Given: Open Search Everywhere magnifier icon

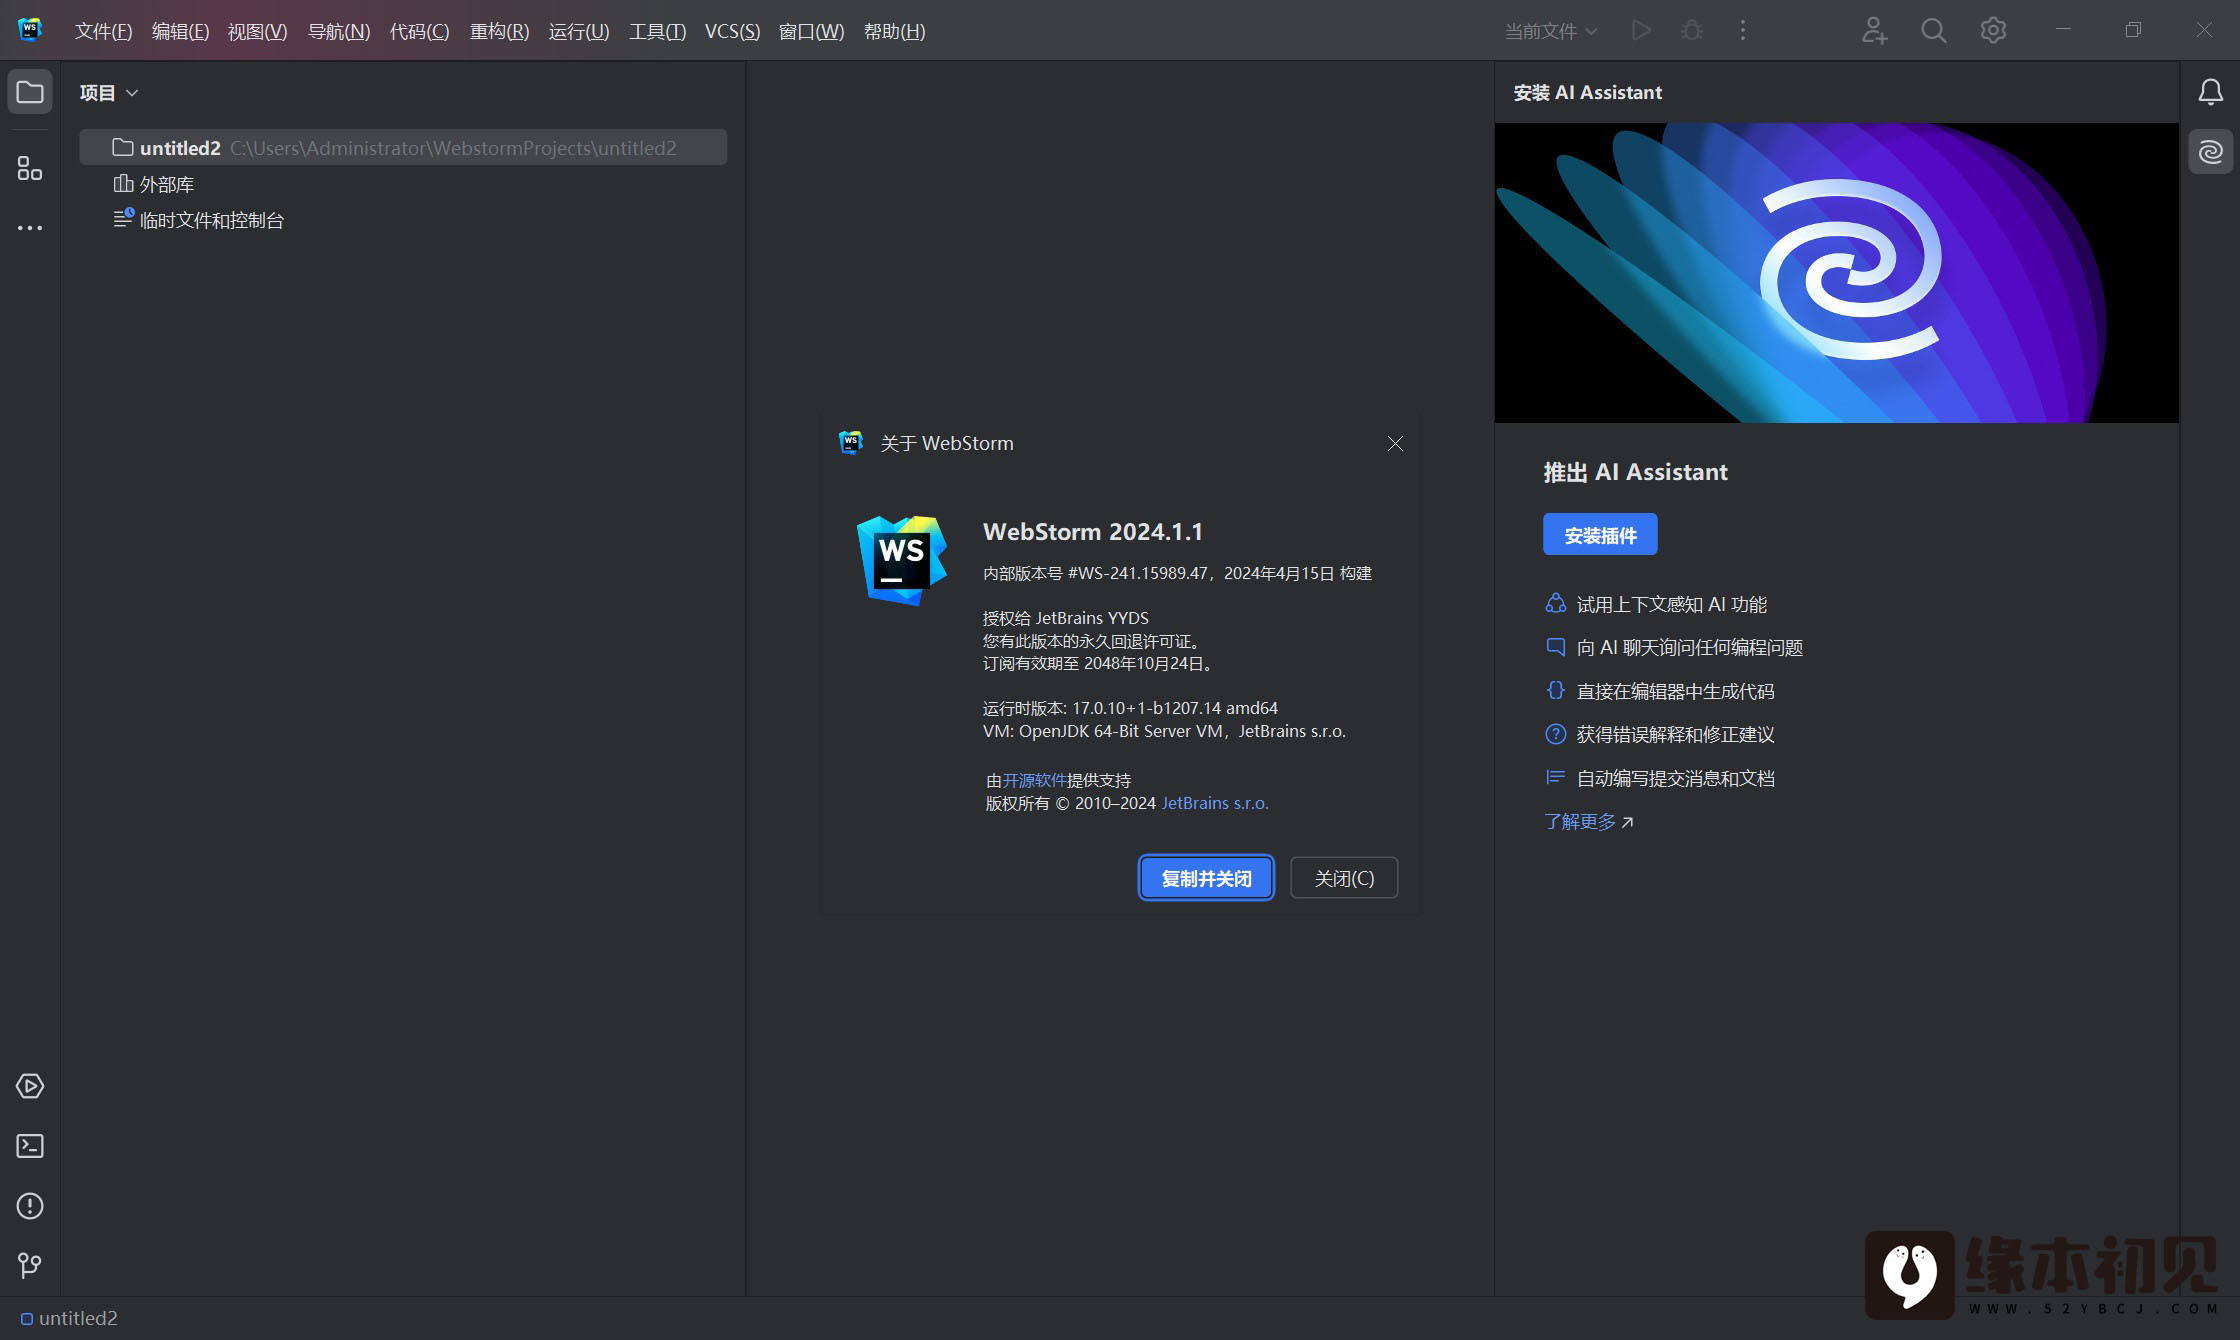Looking at the screenshot, I should click(1933, 31).
